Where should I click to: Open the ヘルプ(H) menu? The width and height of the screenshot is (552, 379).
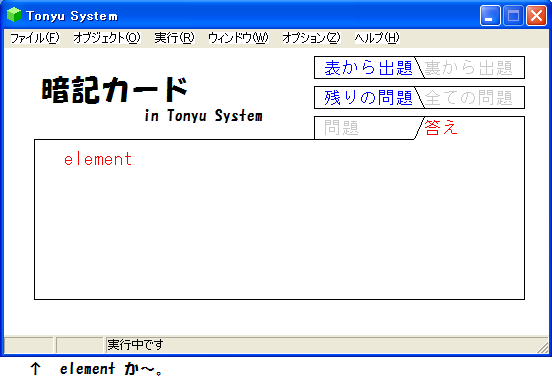point(377,38)
